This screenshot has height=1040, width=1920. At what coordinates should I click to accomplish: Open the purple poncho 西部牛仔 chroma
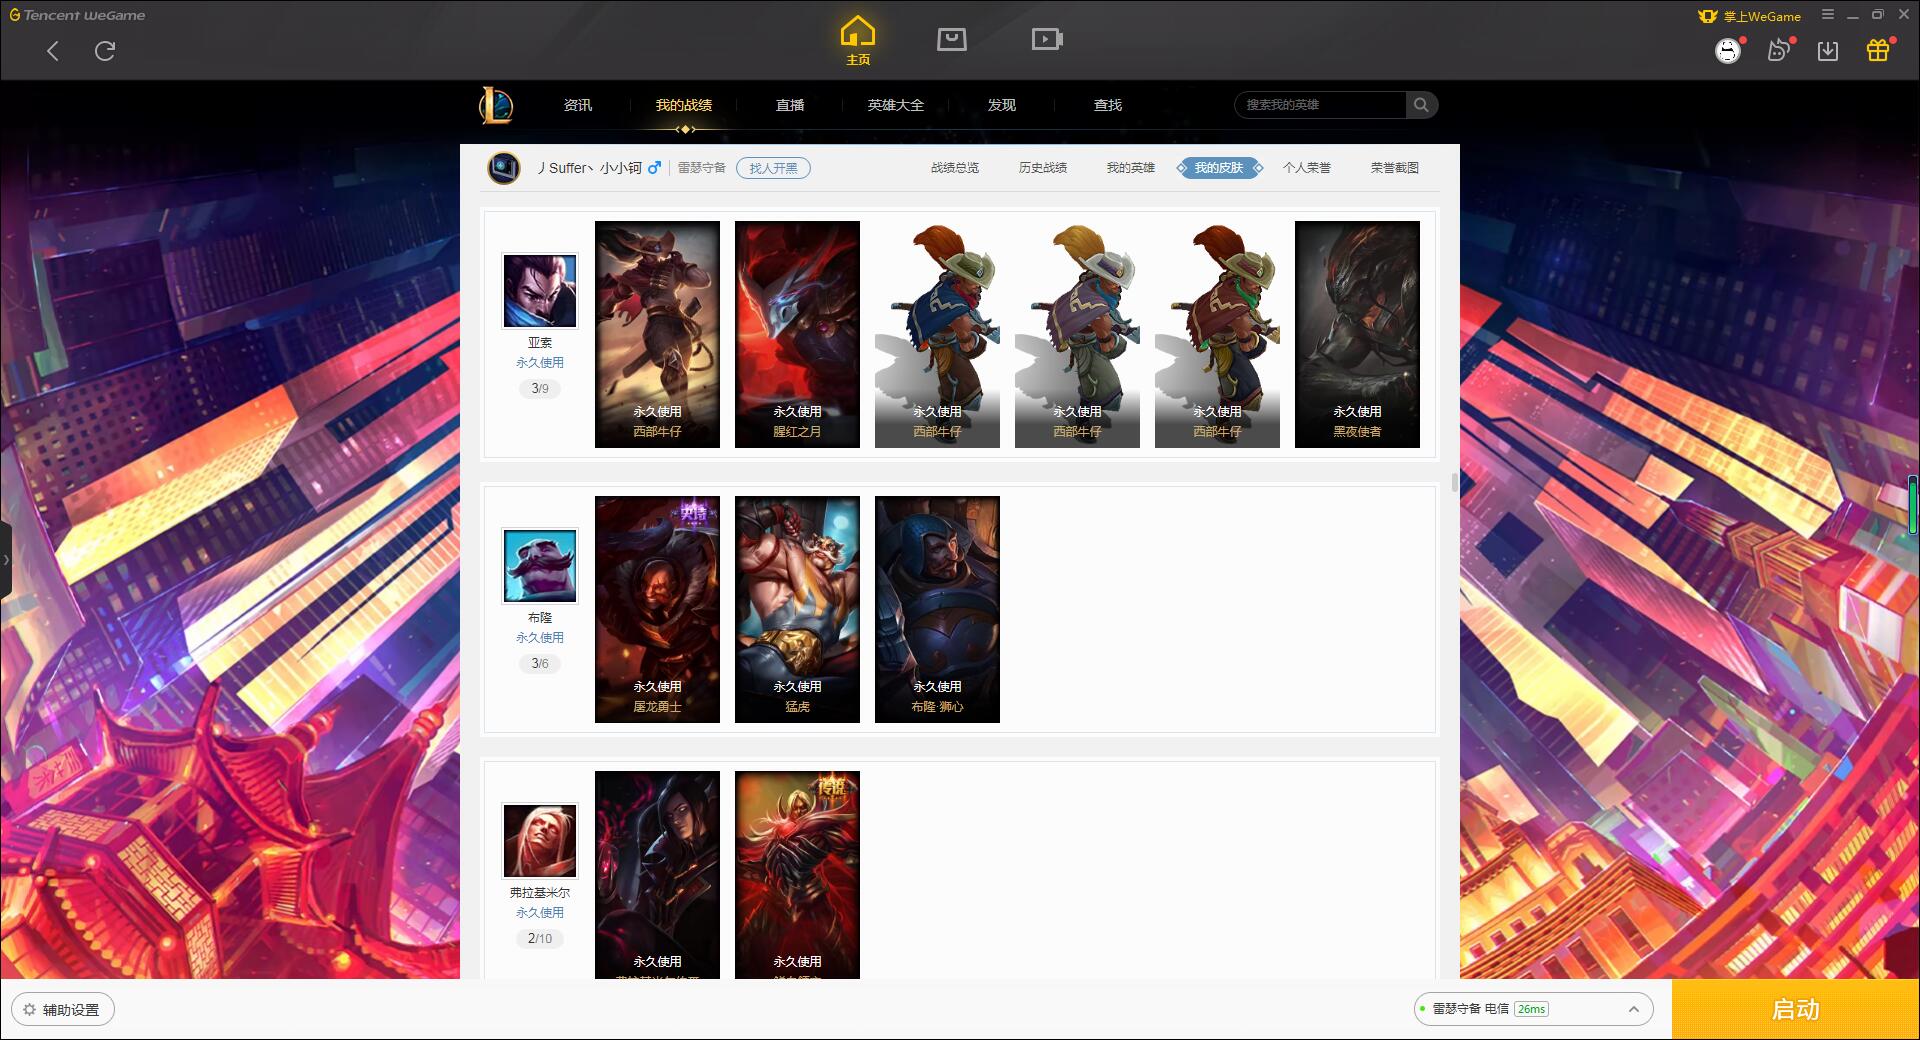1077,334
